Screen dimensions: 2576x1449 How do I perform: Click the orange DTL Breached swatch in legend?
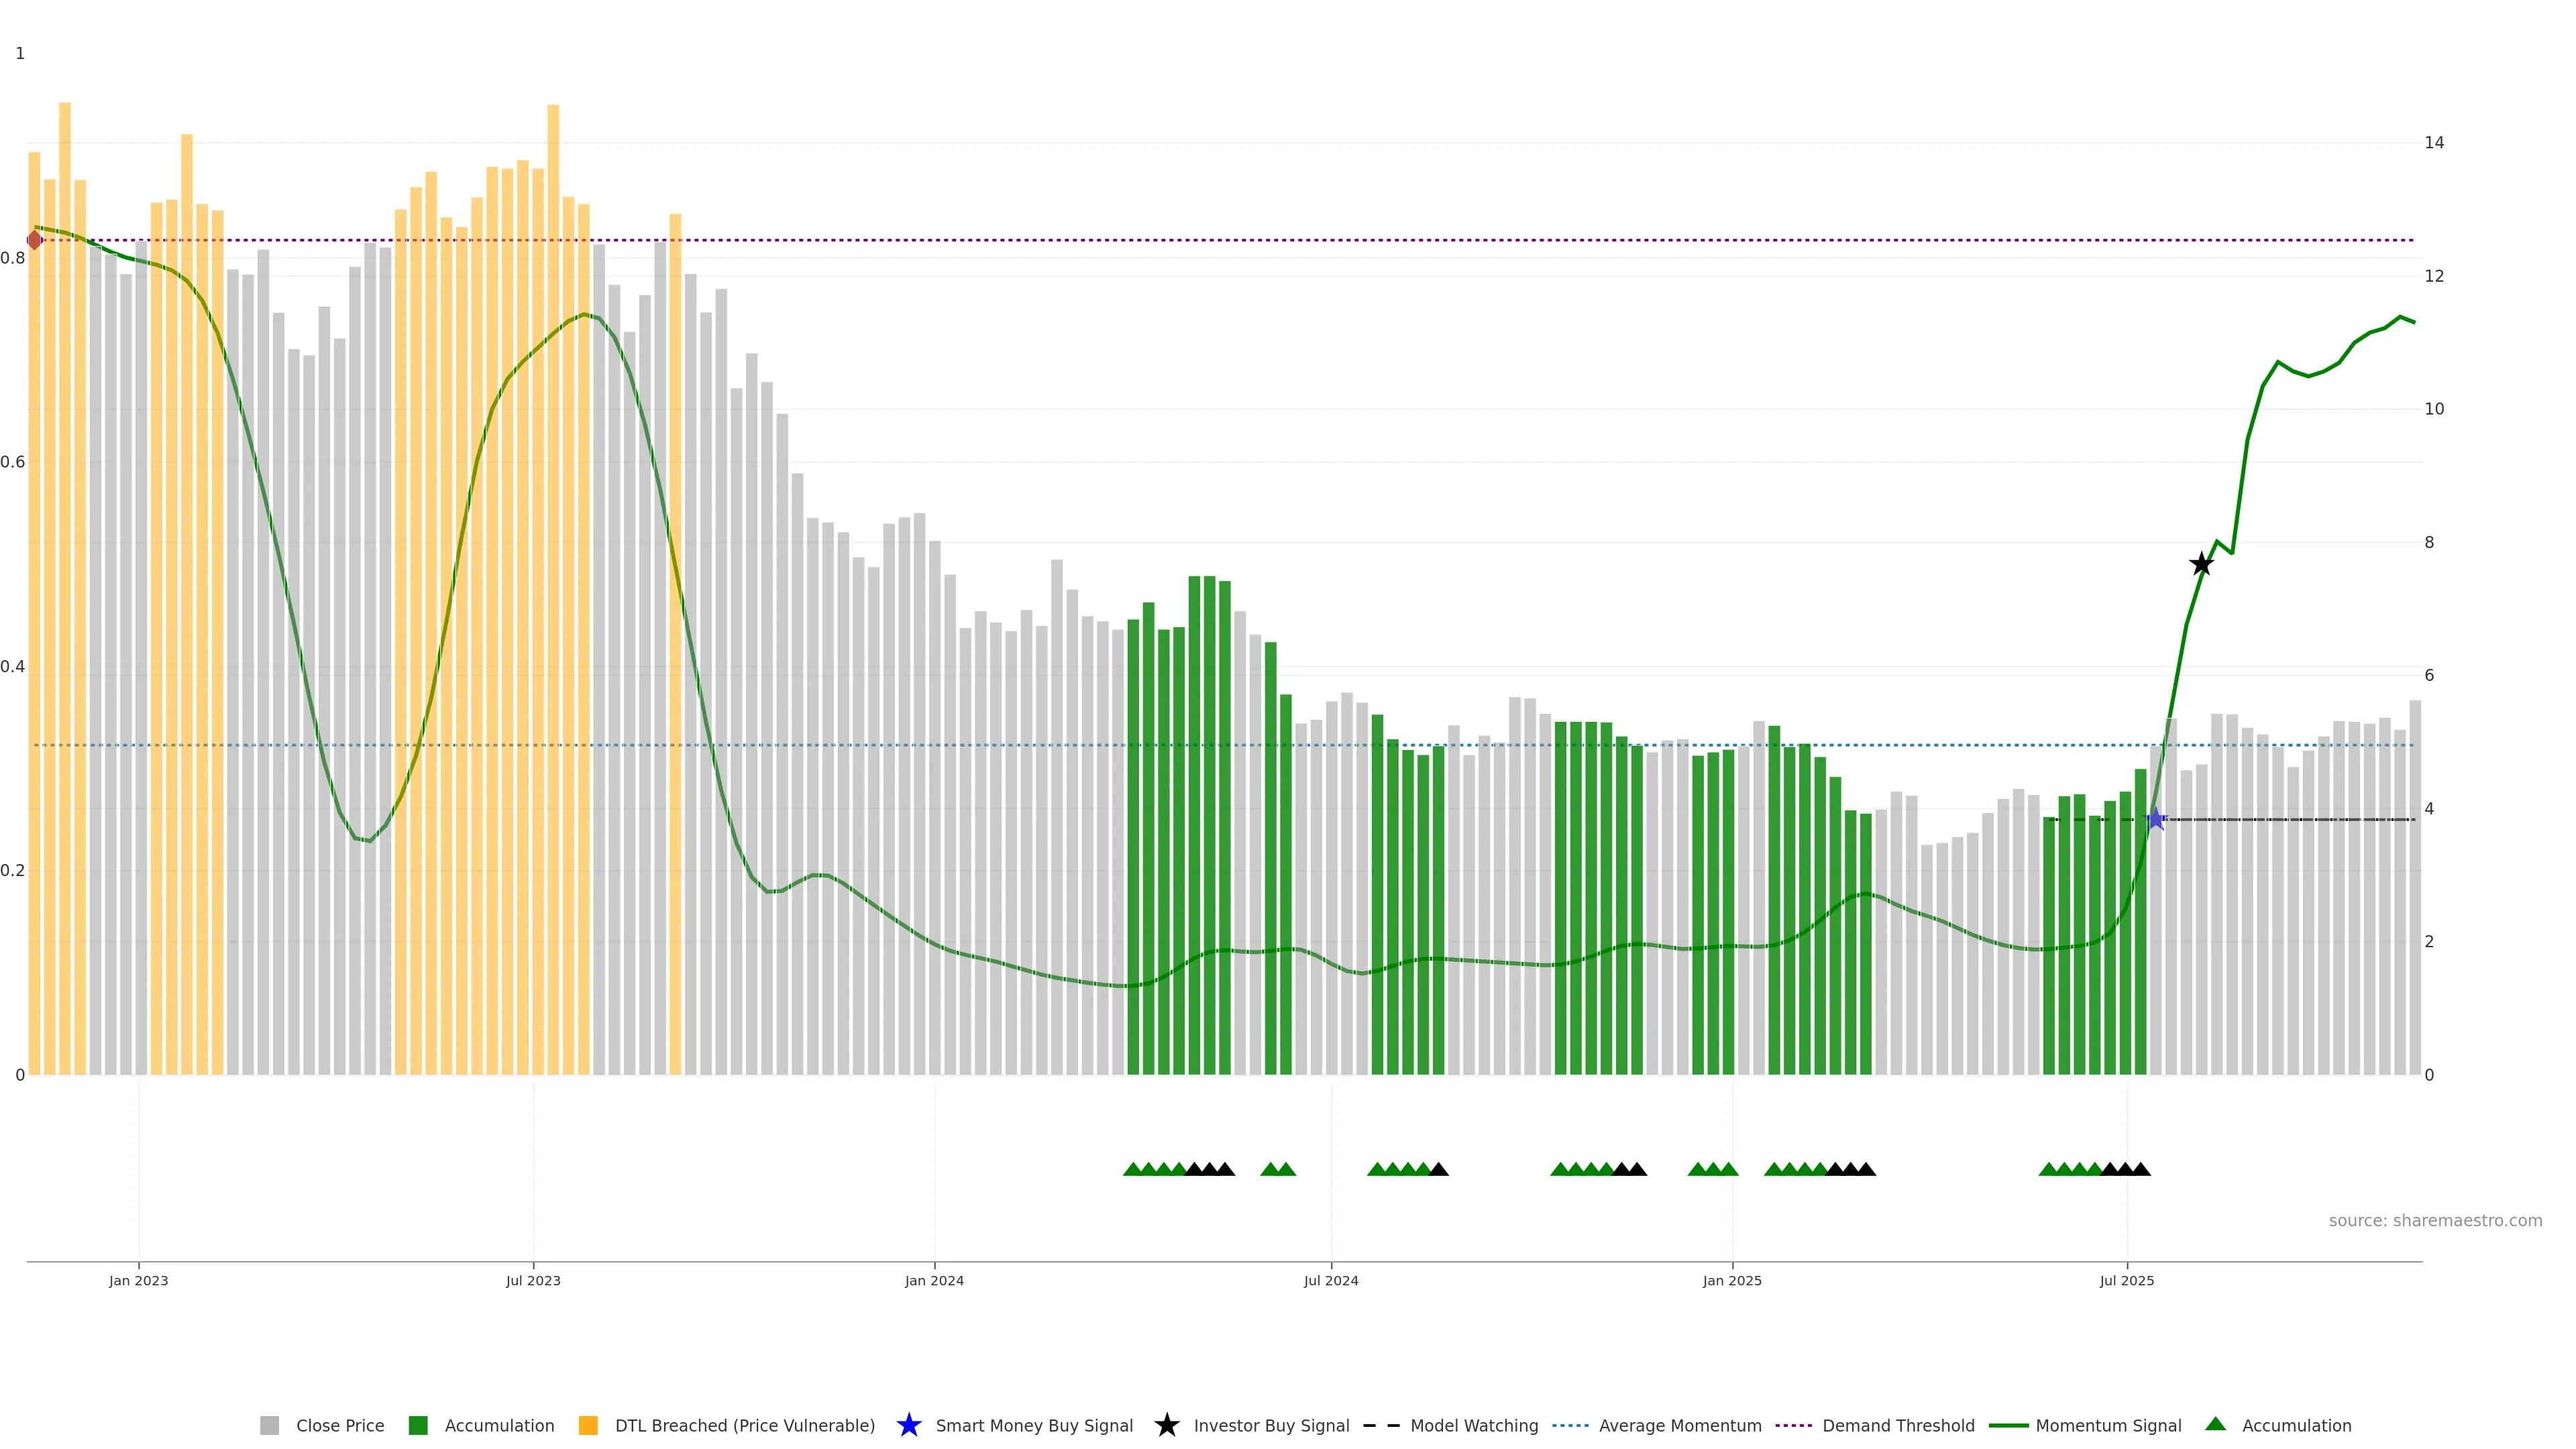pos(588,1425)
